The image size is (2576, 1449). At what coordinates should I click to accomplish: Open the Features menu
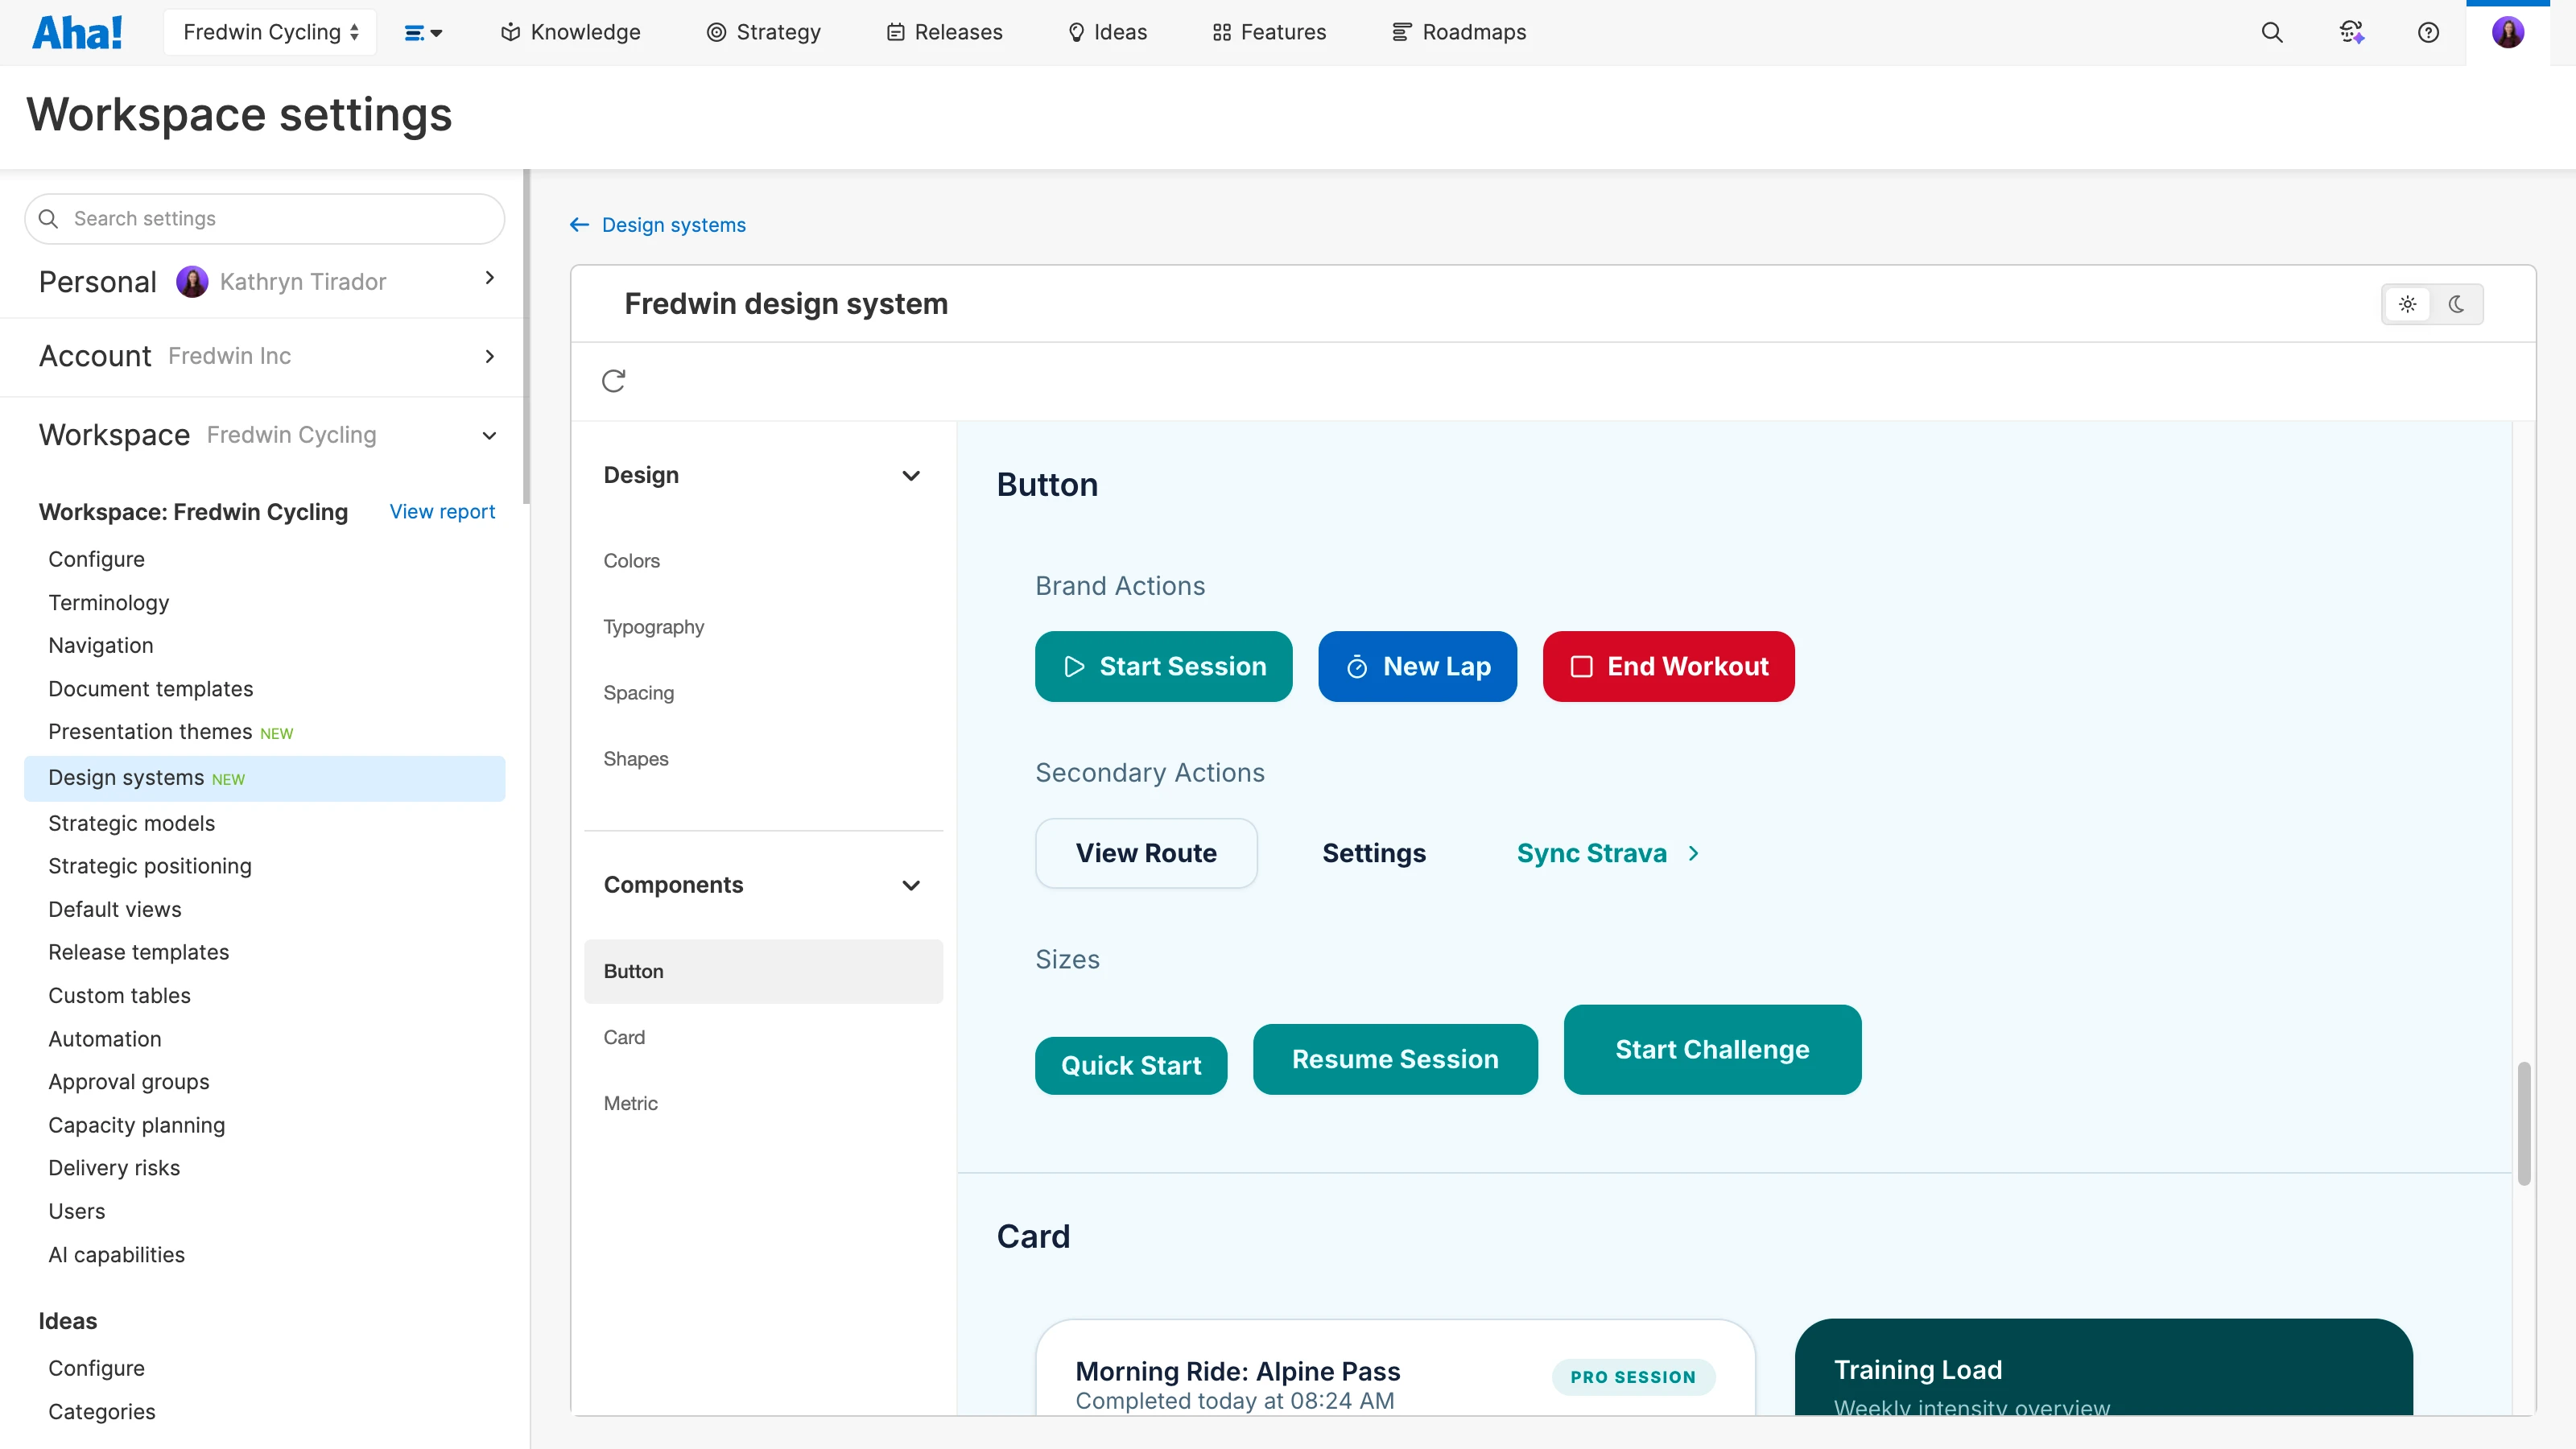1269,32
